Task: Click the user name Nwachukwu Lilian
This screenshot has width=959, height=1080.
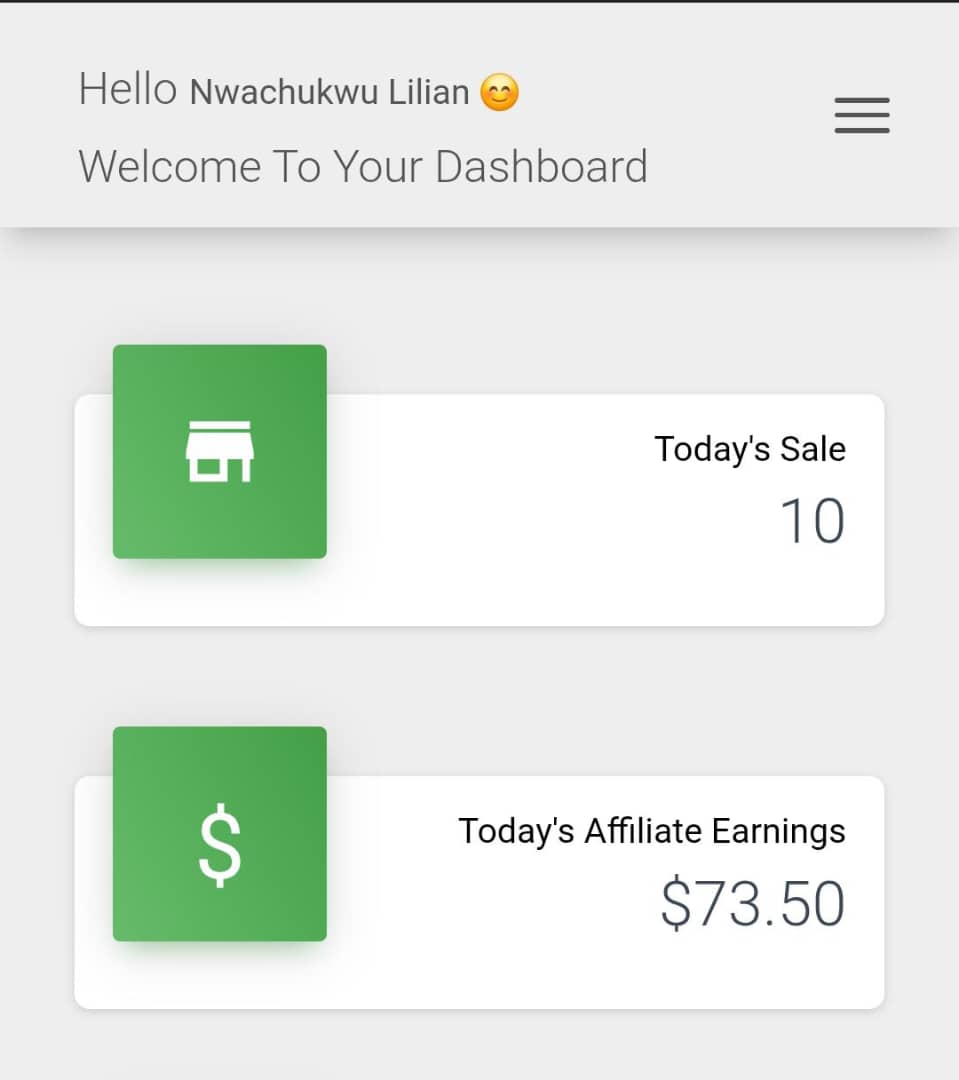Action: pyautogui.click(x=329, y=92)
